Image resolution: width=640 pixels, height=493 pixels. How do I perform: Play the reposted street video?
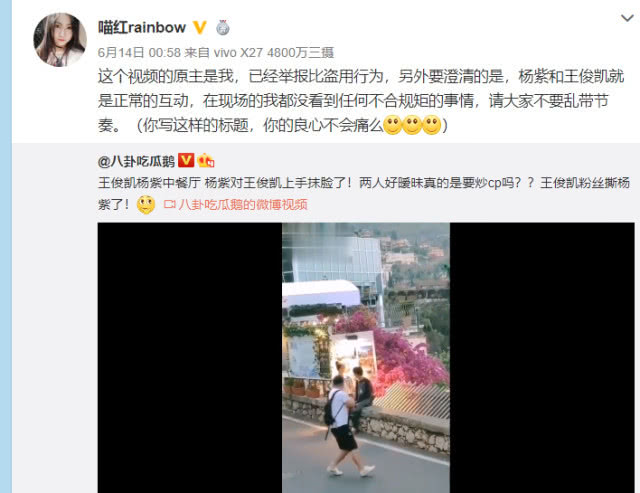pyautogui.click(x=366, y=358)
